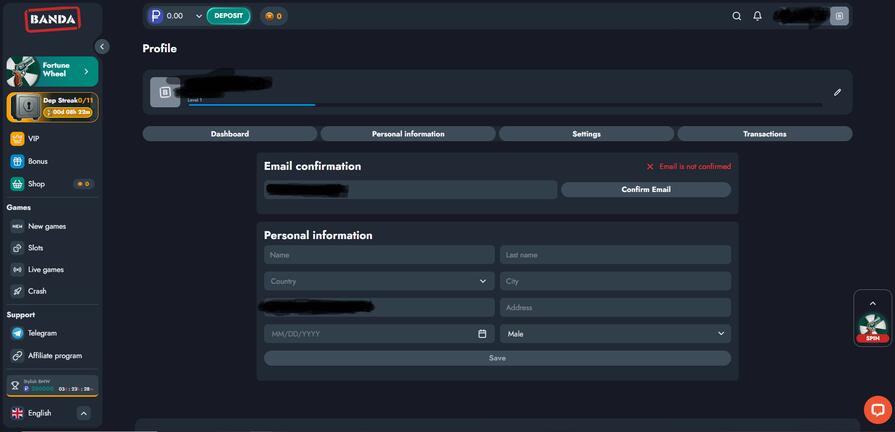Expand the balance currency dropdown
The height and width of the screenshot is (432, 895).
199,16
